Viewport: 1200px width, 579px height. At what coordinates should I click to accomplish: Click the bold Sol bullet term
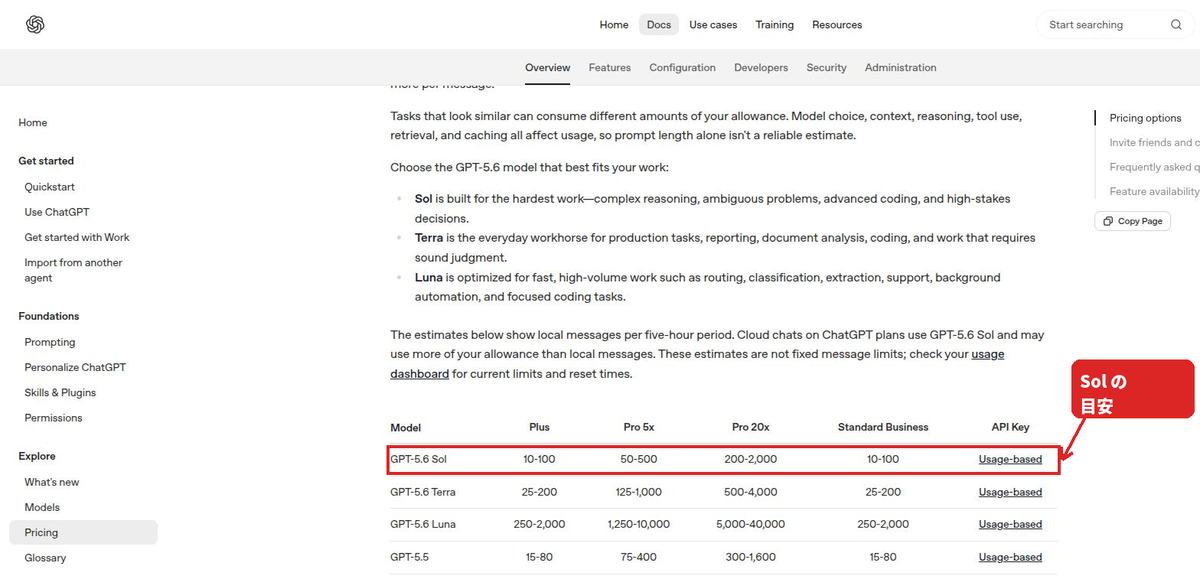pos(424,199)
